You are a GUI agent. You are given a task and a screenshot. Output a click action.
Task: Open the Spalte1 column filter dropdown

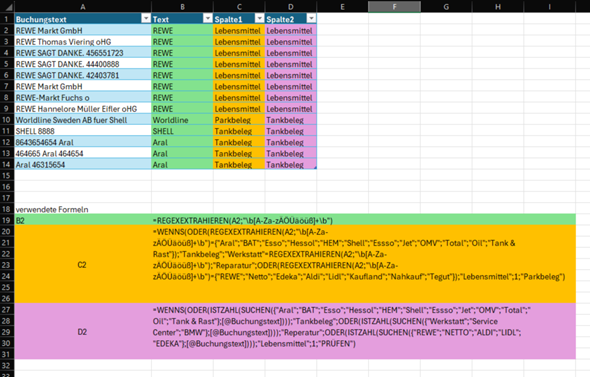pos(259,18)
